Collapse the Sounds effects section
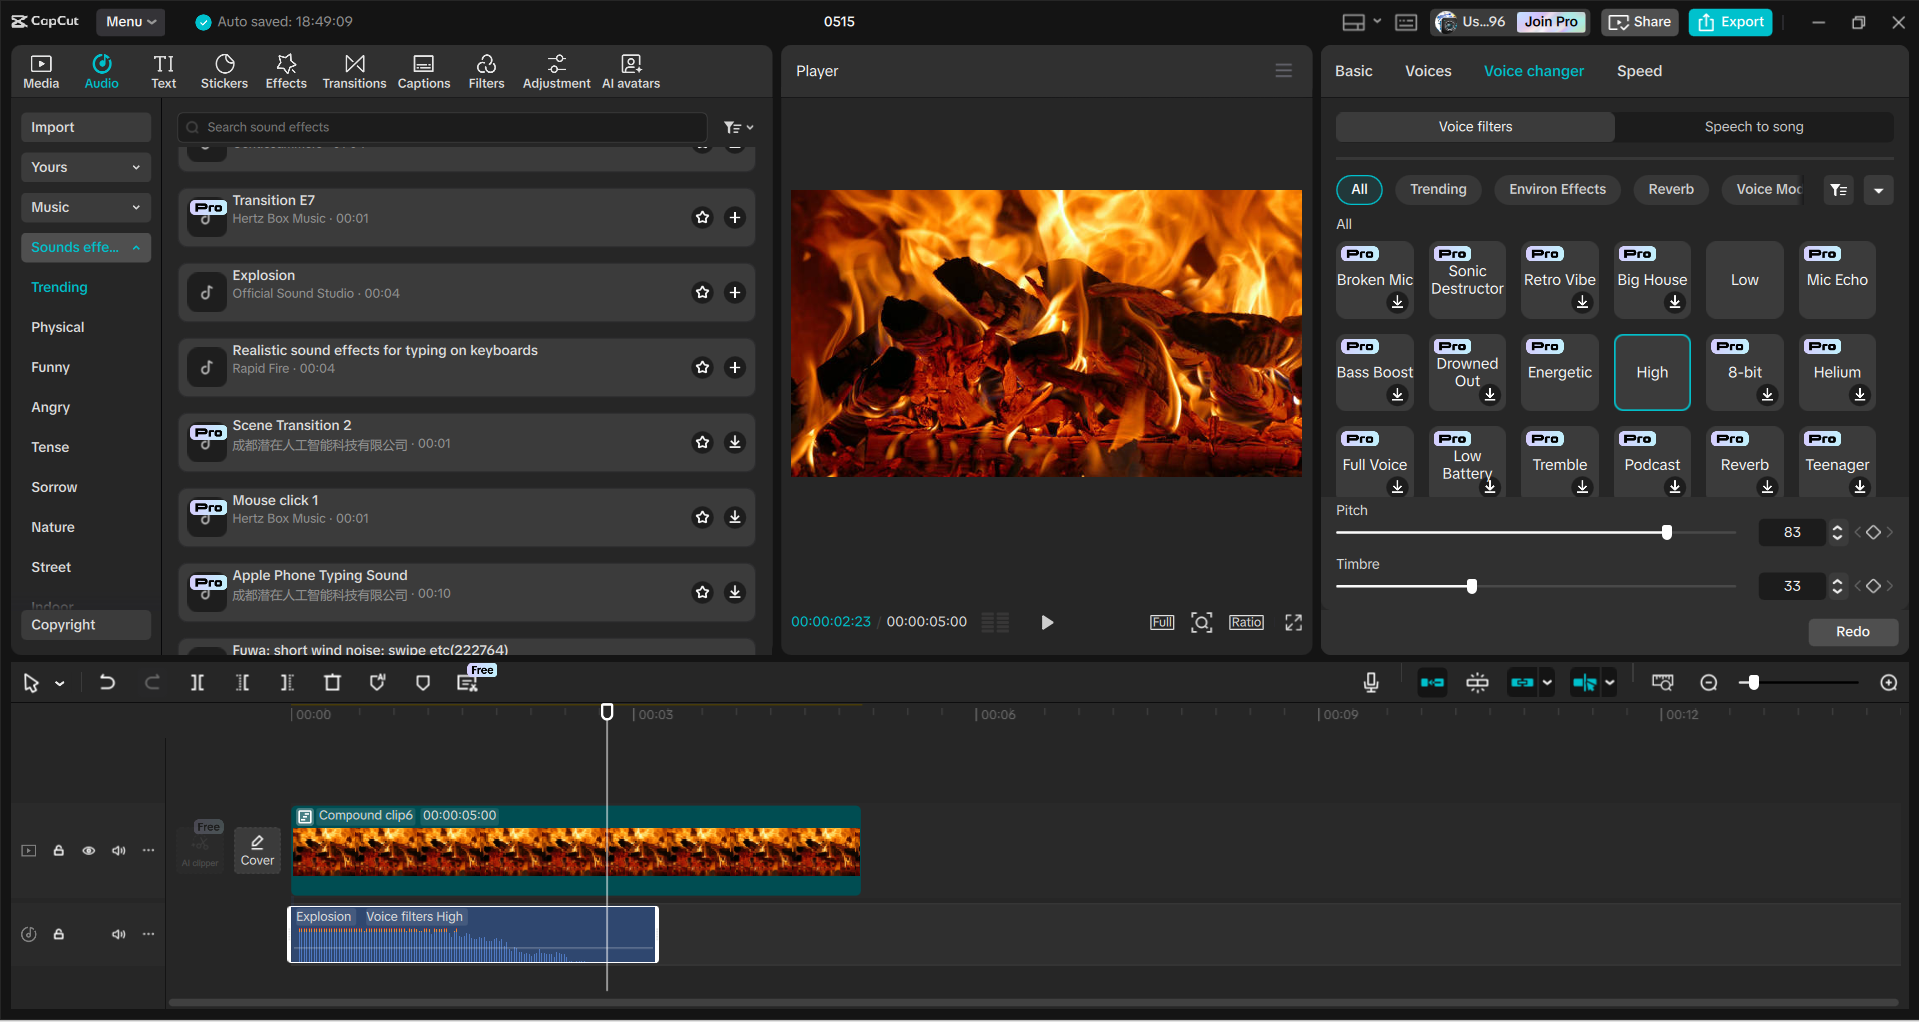 [x=136, y=247]
